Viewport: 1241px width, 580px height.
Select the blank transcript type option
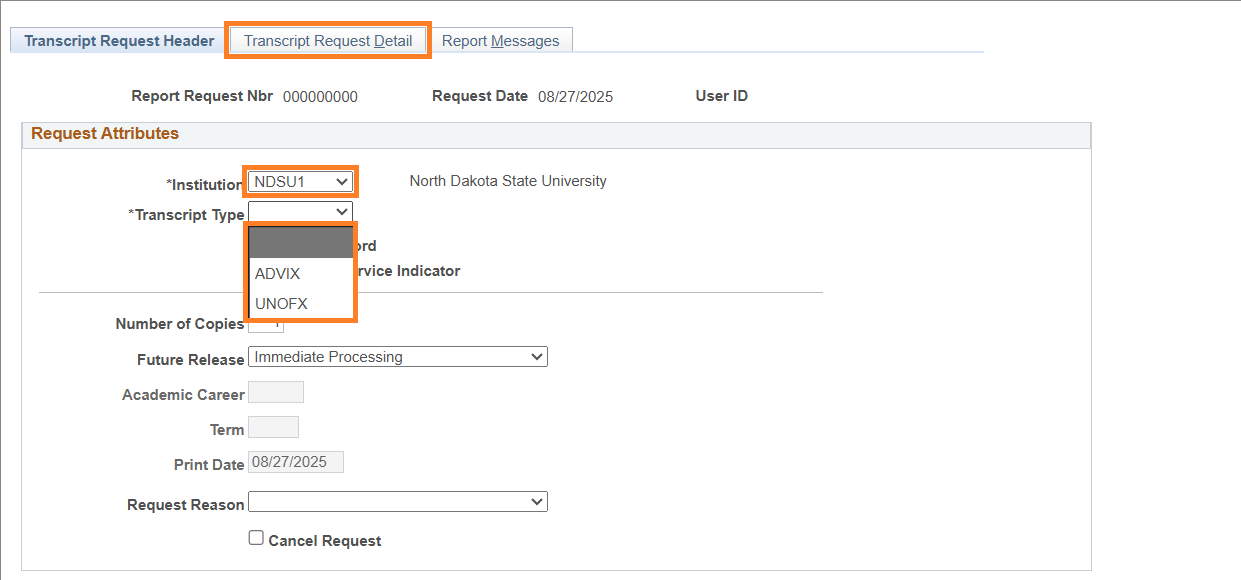point(300,242)
